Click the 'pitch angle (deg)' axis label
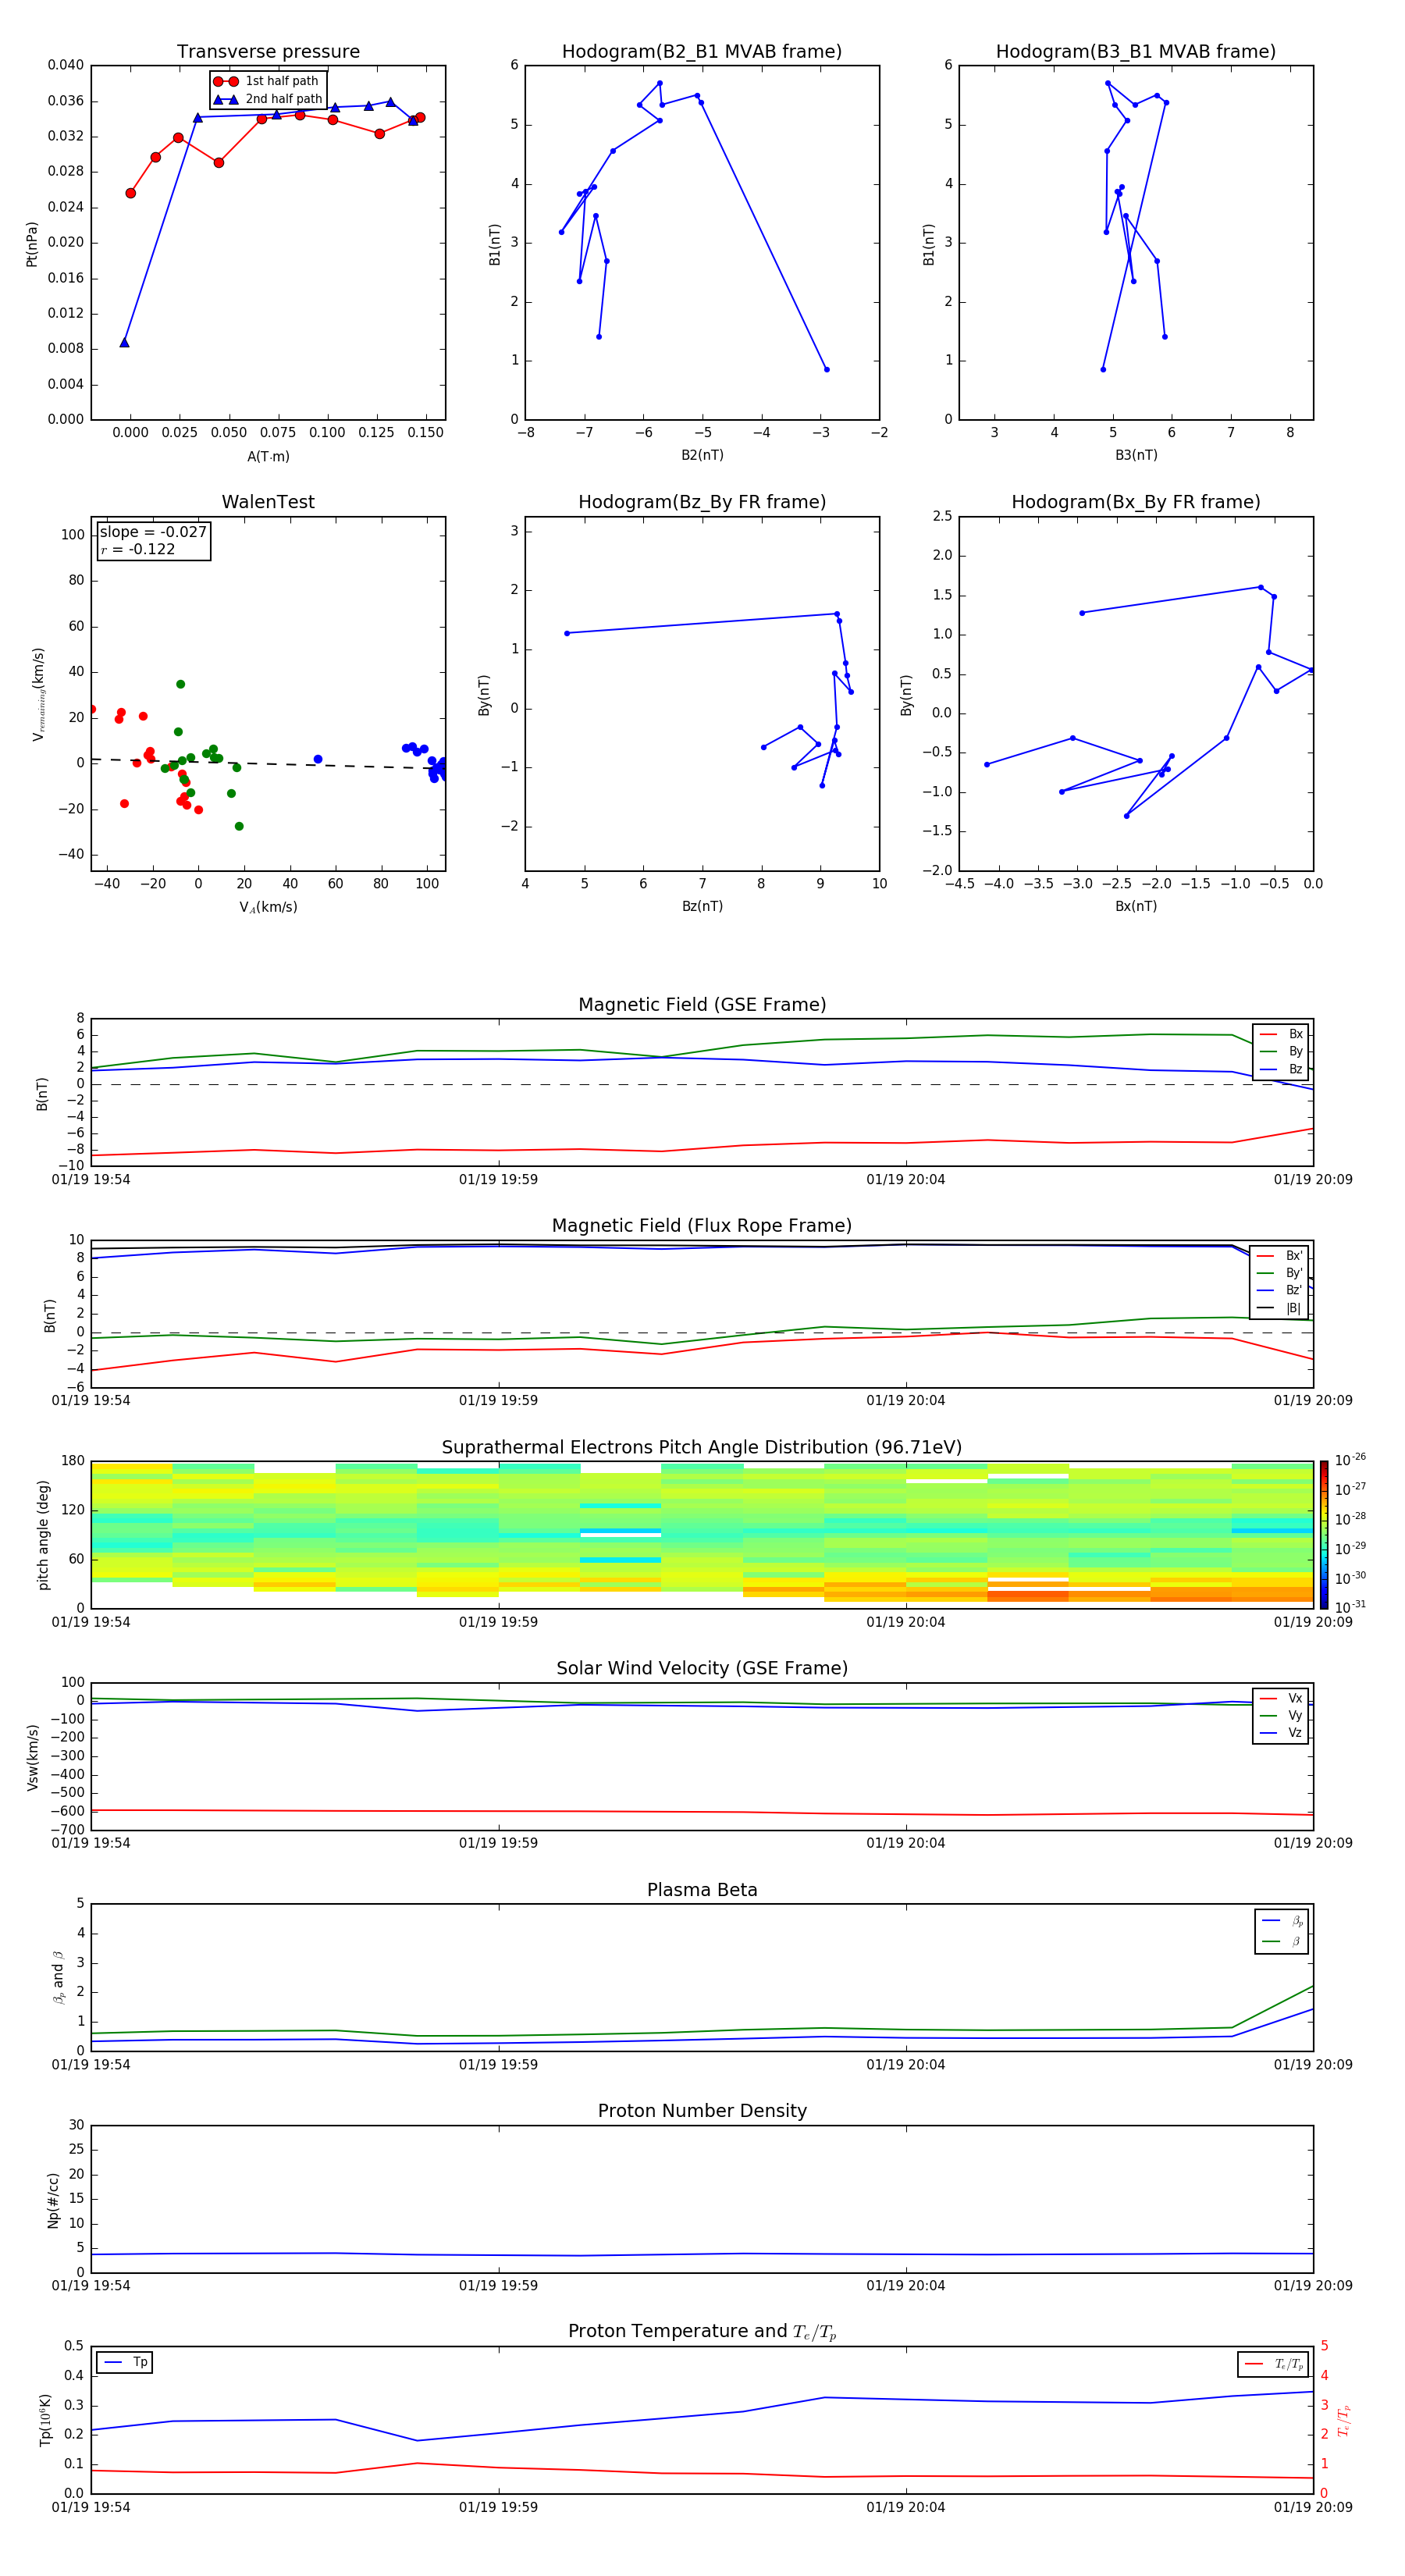This screenshot has width=1405, height=2576. [43, 1535]
